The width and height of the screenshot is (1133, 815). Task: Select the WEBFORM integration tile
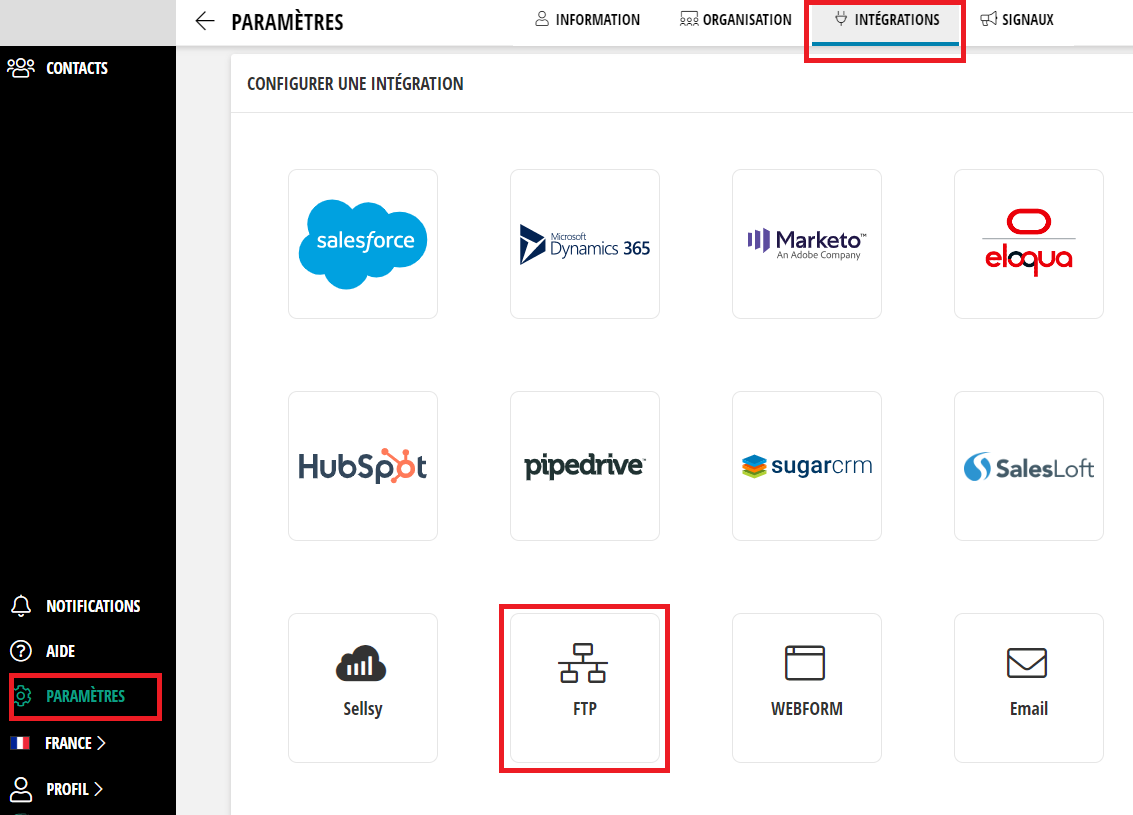click(806, 688)
